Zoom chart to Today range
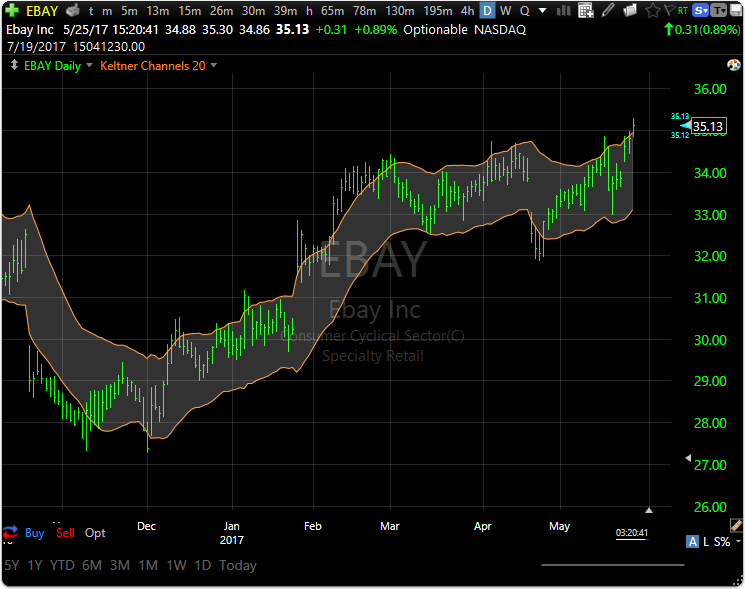 (238, 565)
